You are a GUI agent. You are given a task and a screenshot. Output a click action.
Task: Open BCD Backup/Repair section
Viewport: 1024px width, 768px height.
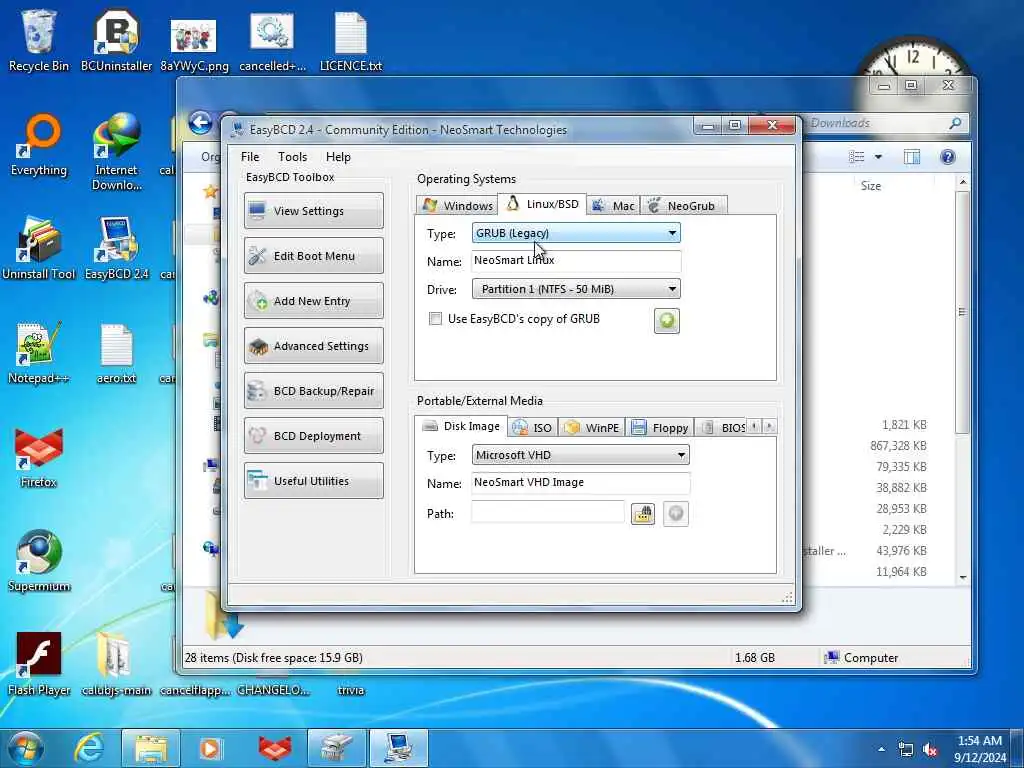pyautogui.click(x=313, y=391)
